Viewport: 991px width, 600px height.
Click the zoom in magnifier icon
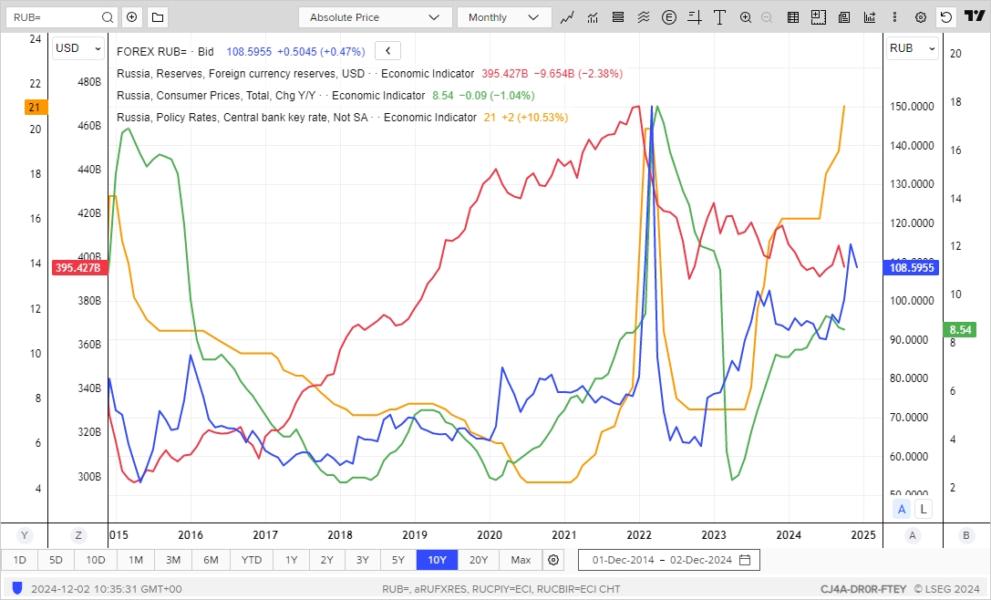746,17
